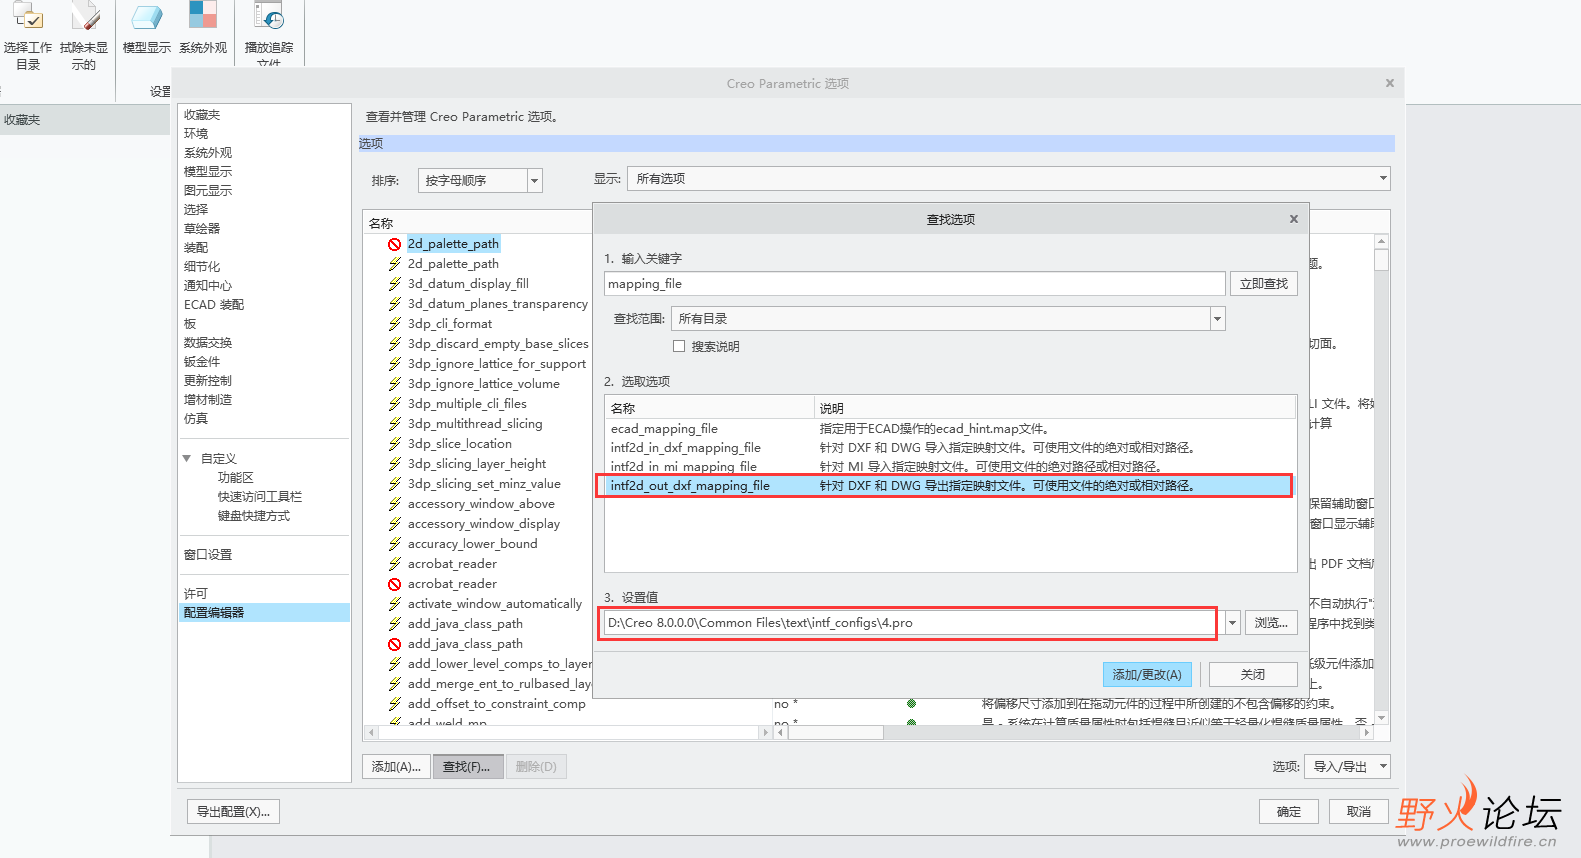This screenshot has width=1581, height=858.
Task: Click the Erase Not Displayed icon
Action: (x=84, y=18)
